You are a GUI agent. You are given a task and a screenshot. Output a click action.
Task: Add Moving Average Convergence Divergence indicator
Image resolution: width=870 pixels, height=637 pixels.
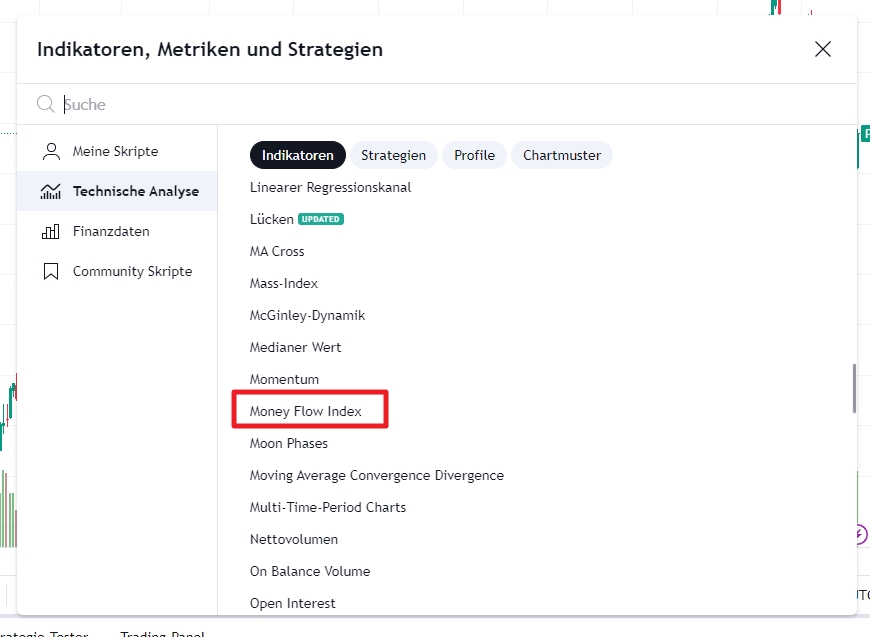377,475
